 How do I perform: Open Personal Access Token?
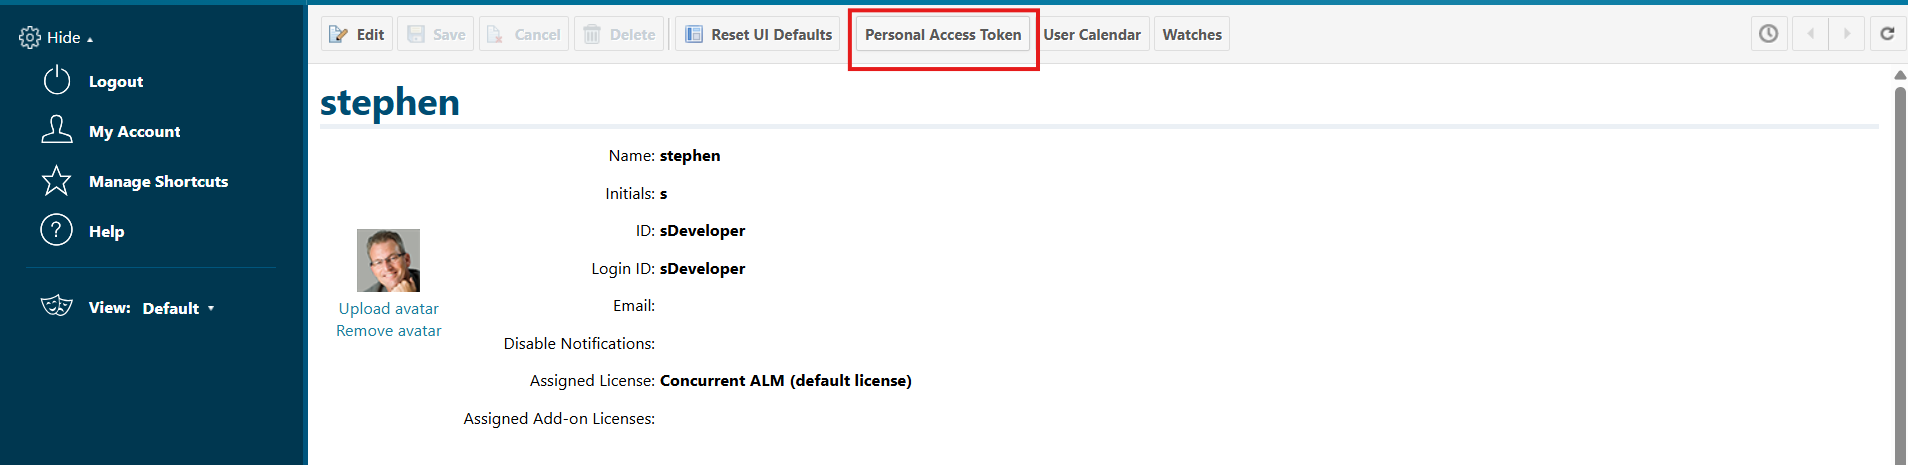(x=942, y=34)
